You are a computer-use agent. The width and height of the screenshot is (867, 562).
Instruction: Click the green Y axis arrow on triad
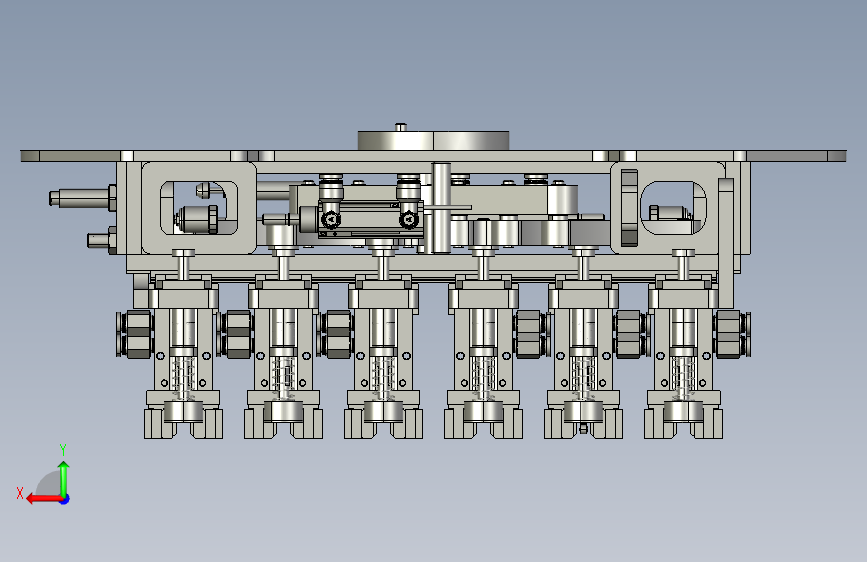click(x=64, y=478)
